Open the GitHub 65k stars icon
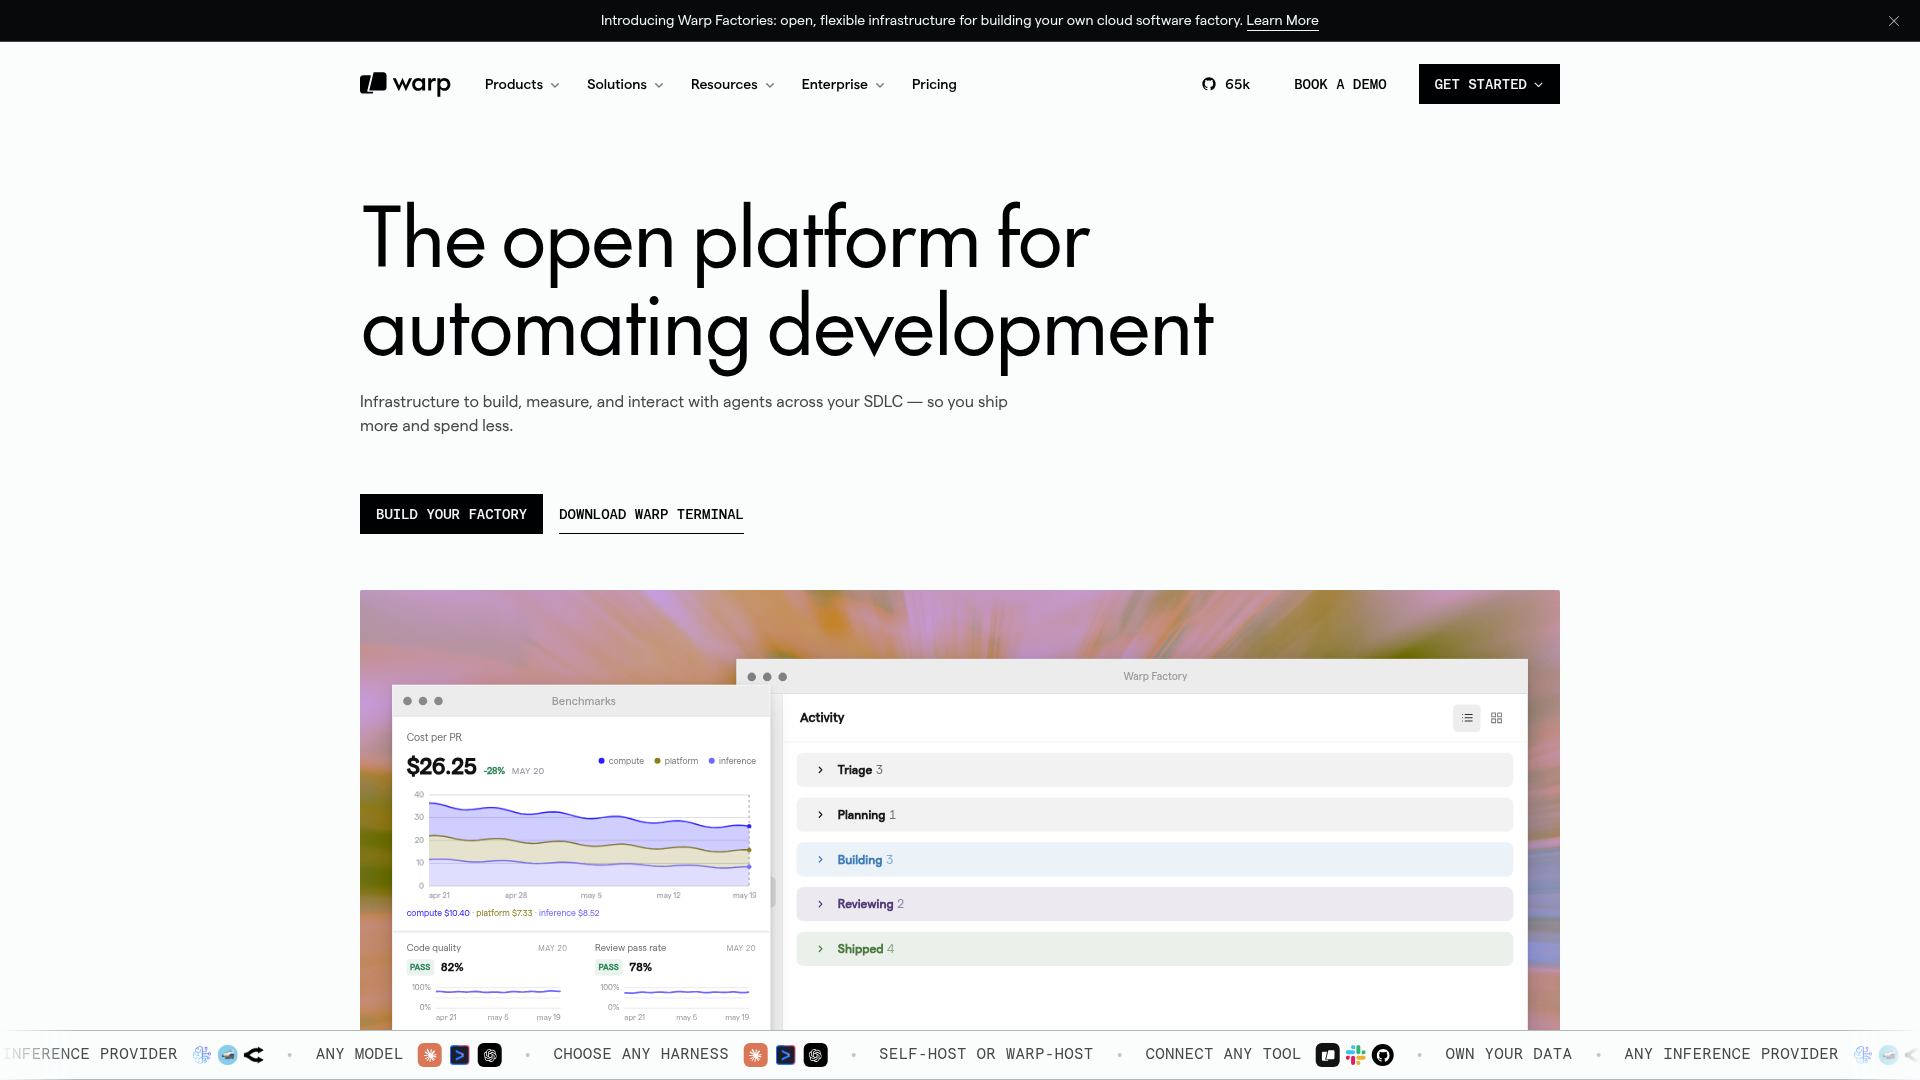 coord(1209,84)
